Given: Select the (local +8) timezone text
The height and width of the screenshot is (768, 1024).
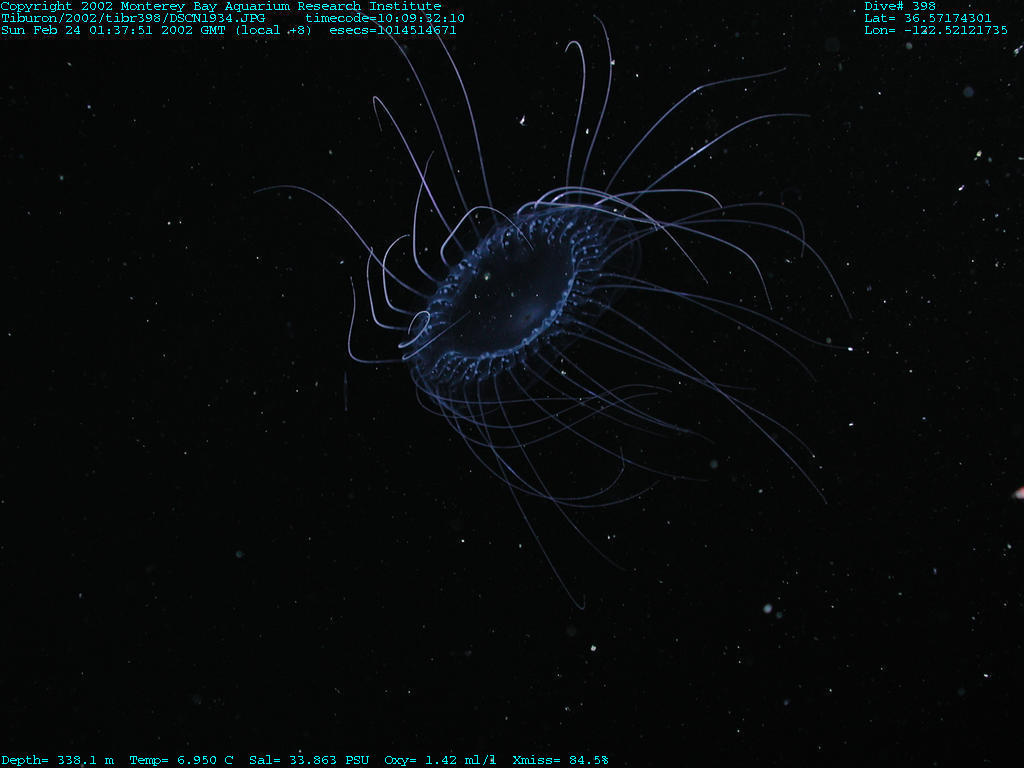Looking at the screenshot, I should 273,30.
